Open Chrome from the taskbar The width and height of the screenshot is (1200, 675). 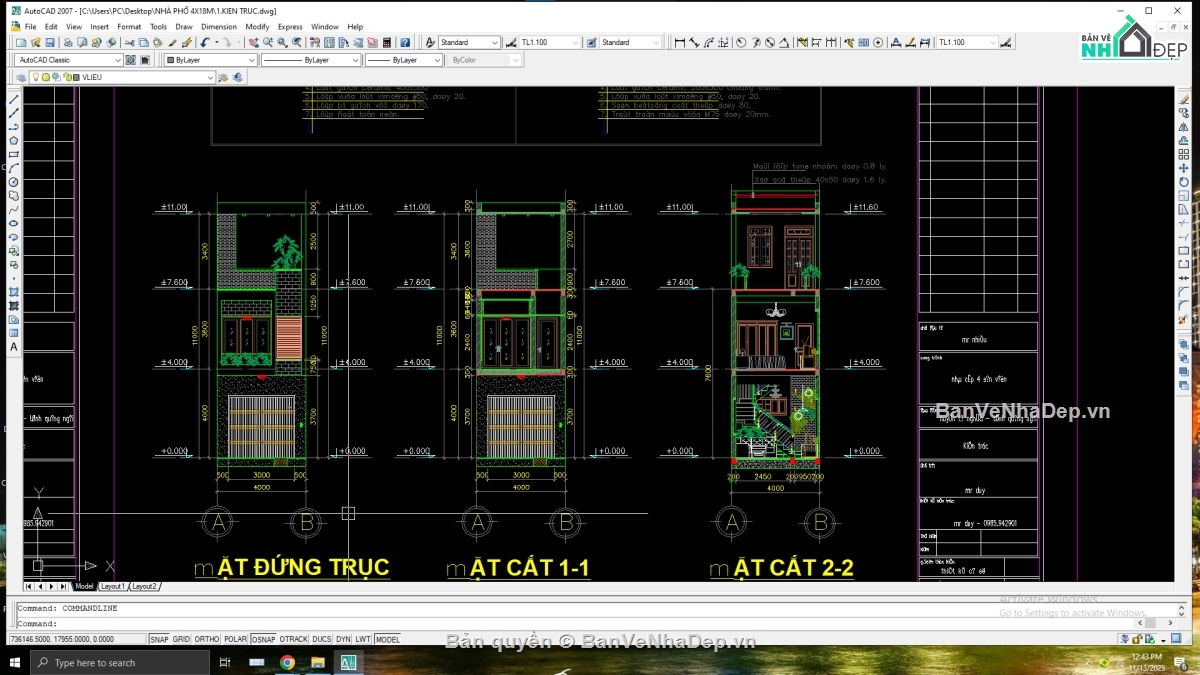[x=287, y=662]
